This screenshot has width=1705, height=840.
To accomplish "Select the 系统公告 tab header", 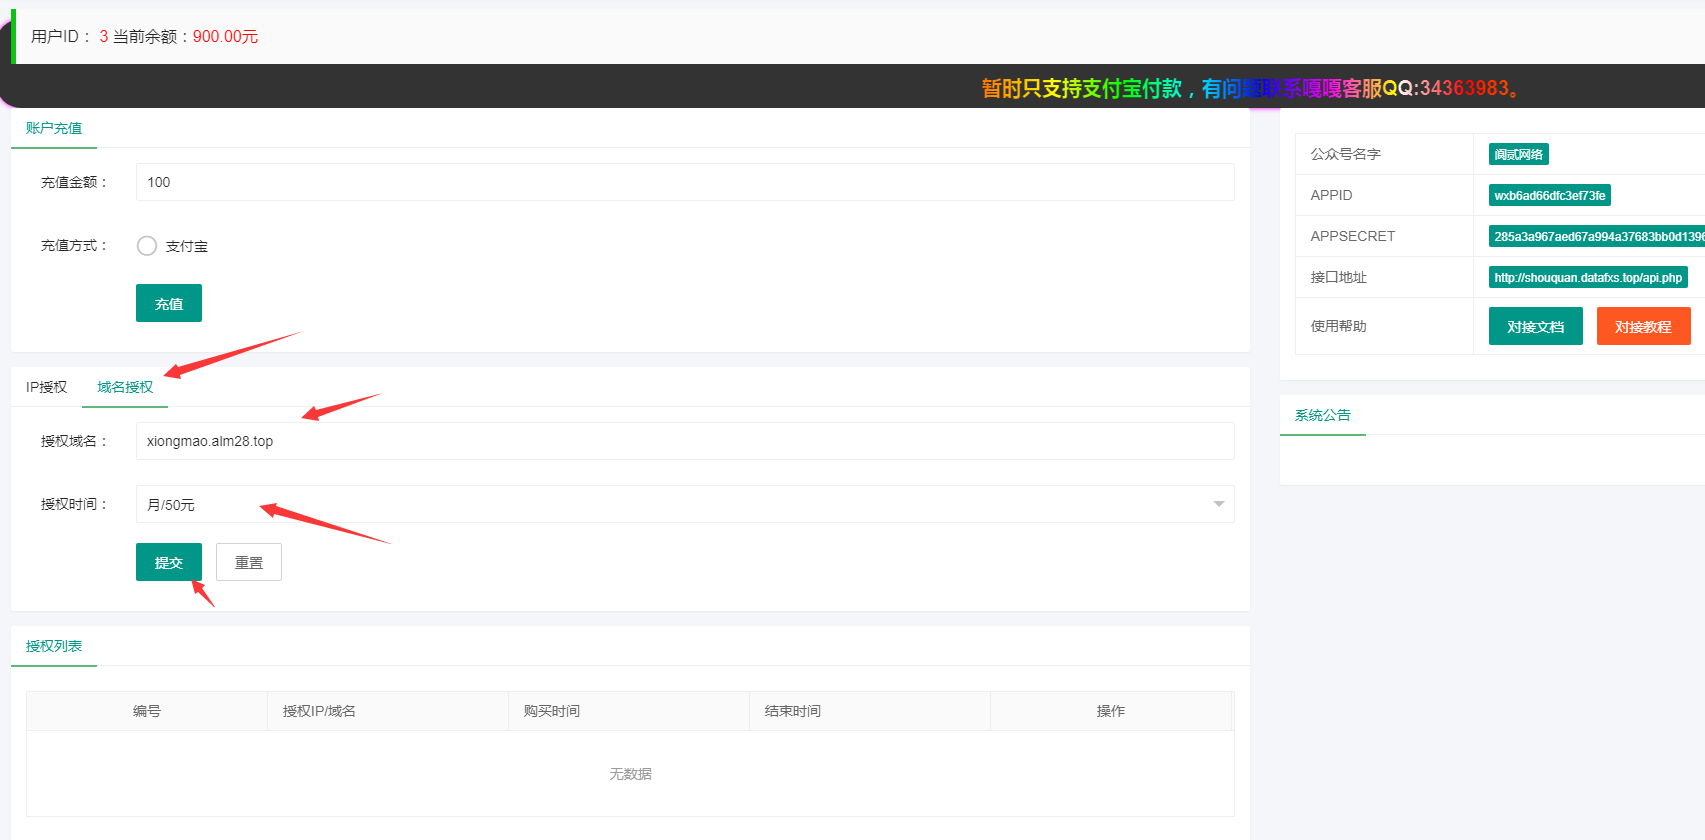I will pyautogui.click(x=1322, y=415).
